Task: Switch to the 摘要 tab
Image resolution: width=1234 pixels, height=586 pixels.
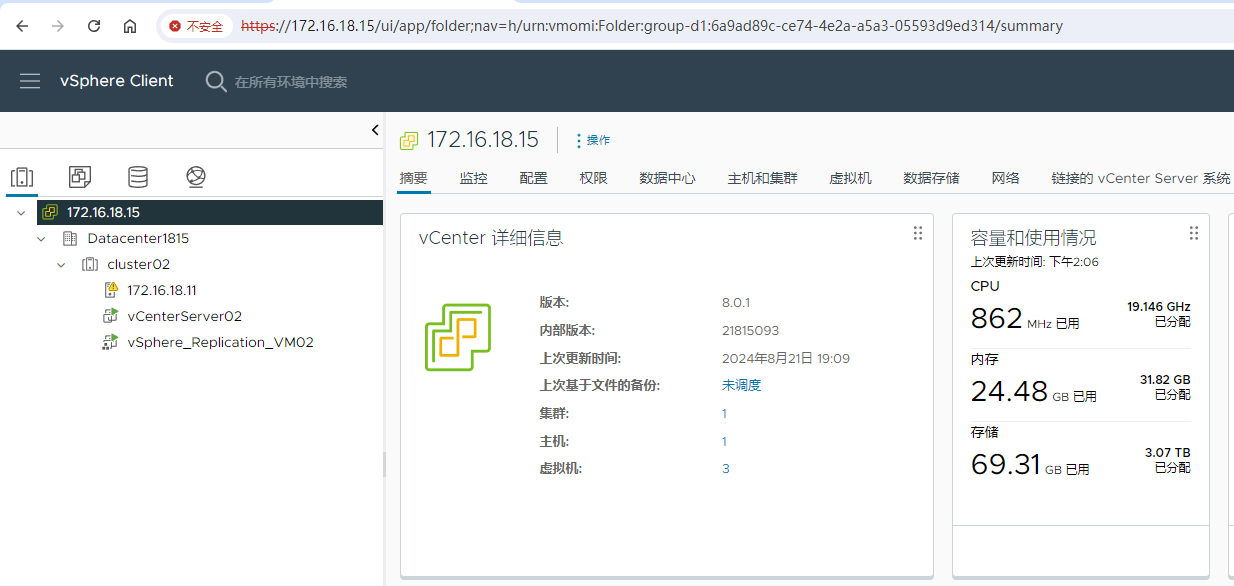Action: (x=413, y=178)
